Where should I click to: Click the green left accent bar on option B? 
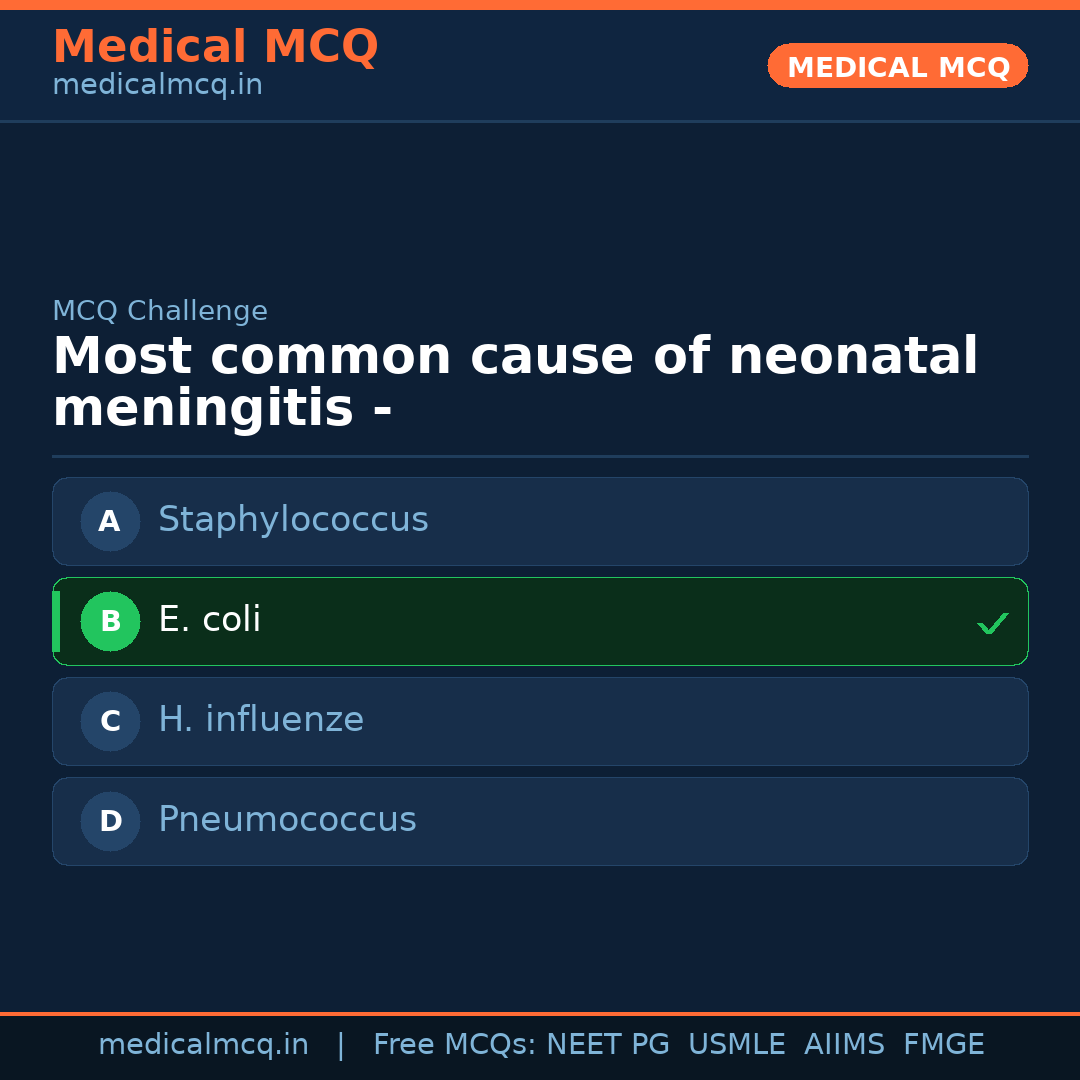[x=56, y=621]
